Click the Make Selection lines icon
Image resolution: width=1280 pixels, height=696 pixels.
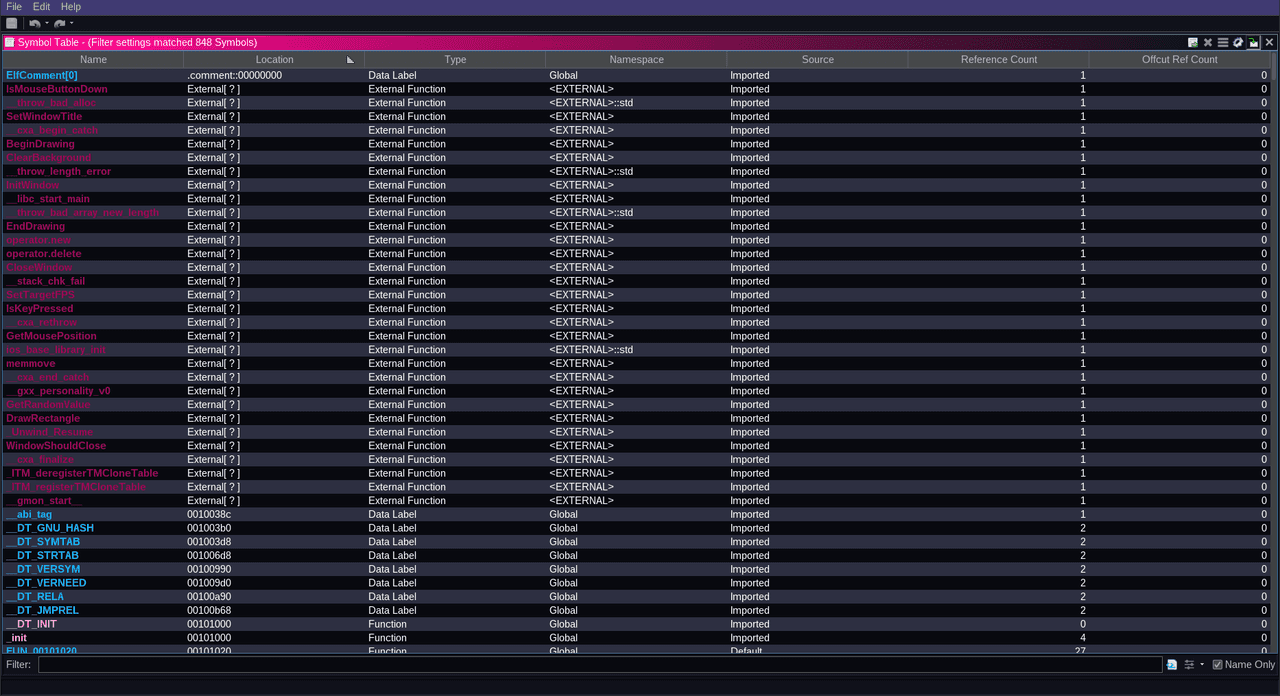[1222, 43]
